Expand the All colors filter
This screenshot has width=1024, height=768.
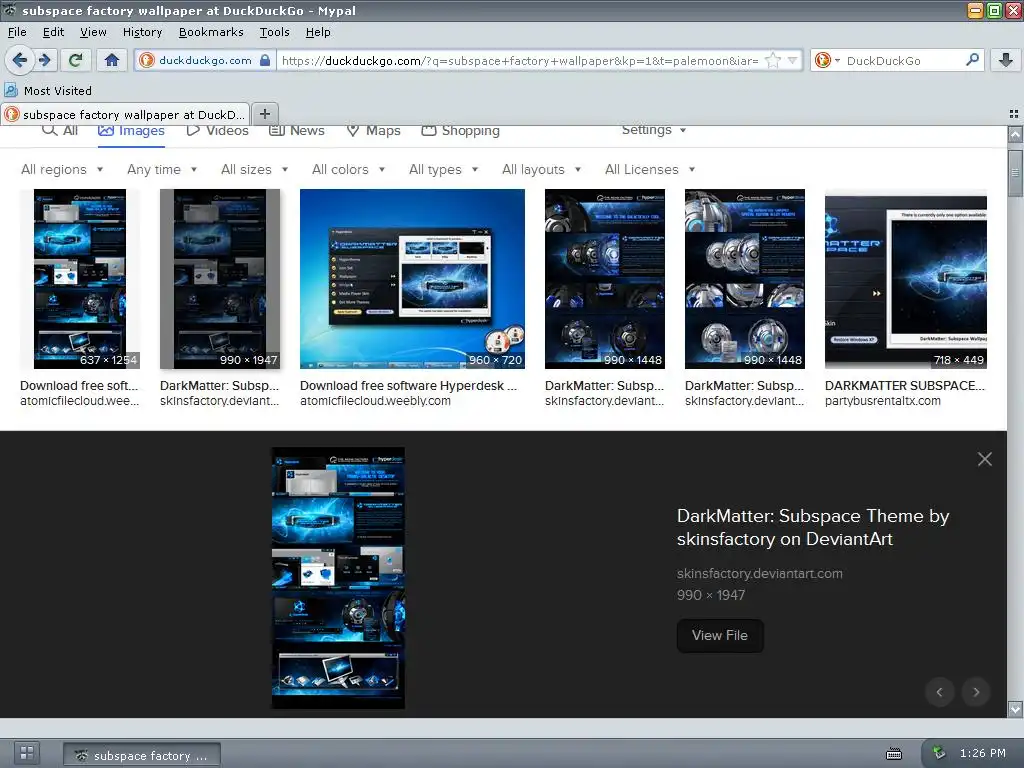(x=349, y=170)
